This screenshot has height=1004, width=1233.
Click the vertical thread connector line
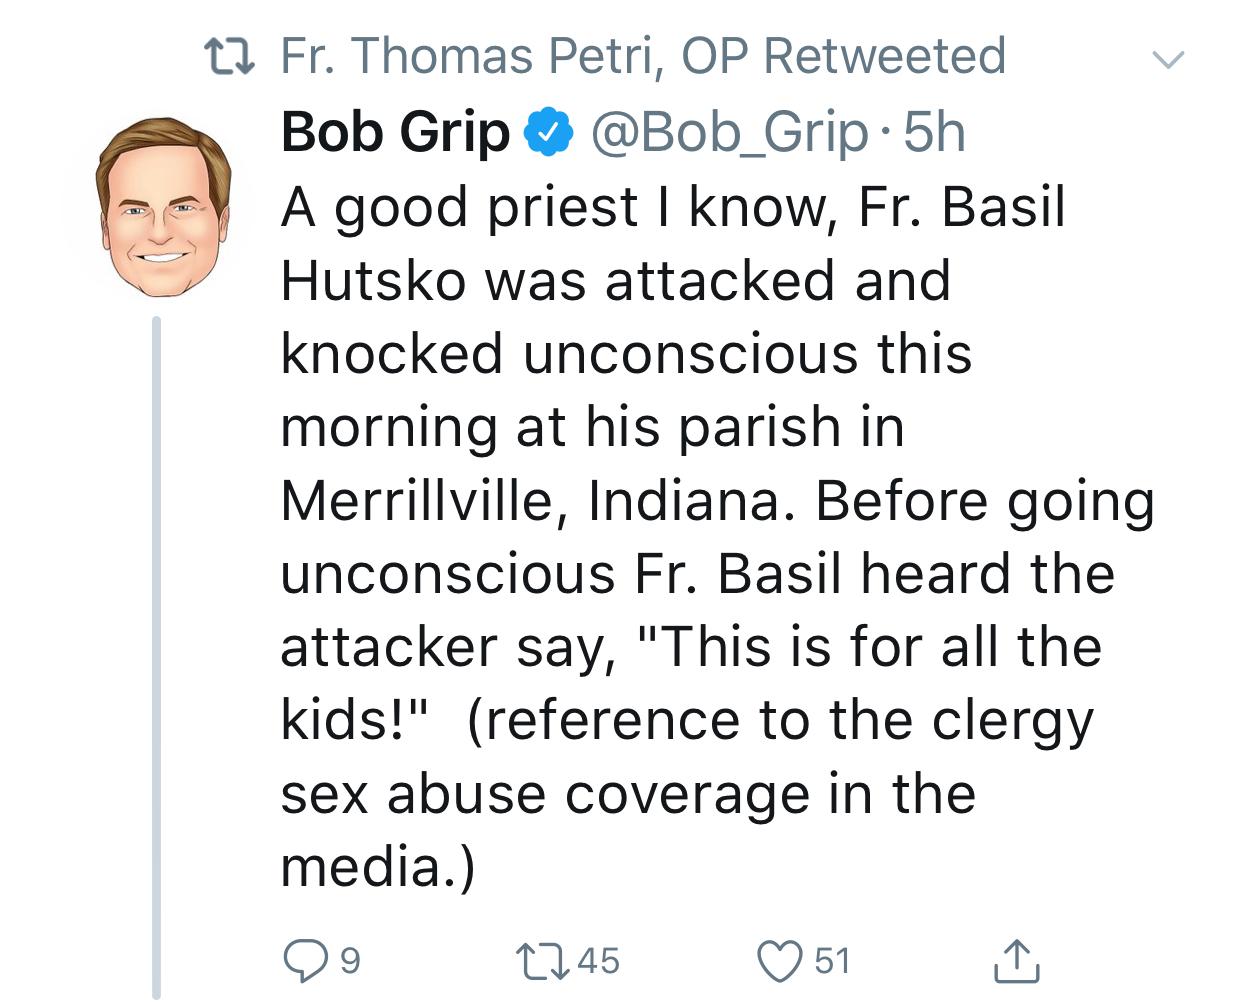[x=156, y=657]
